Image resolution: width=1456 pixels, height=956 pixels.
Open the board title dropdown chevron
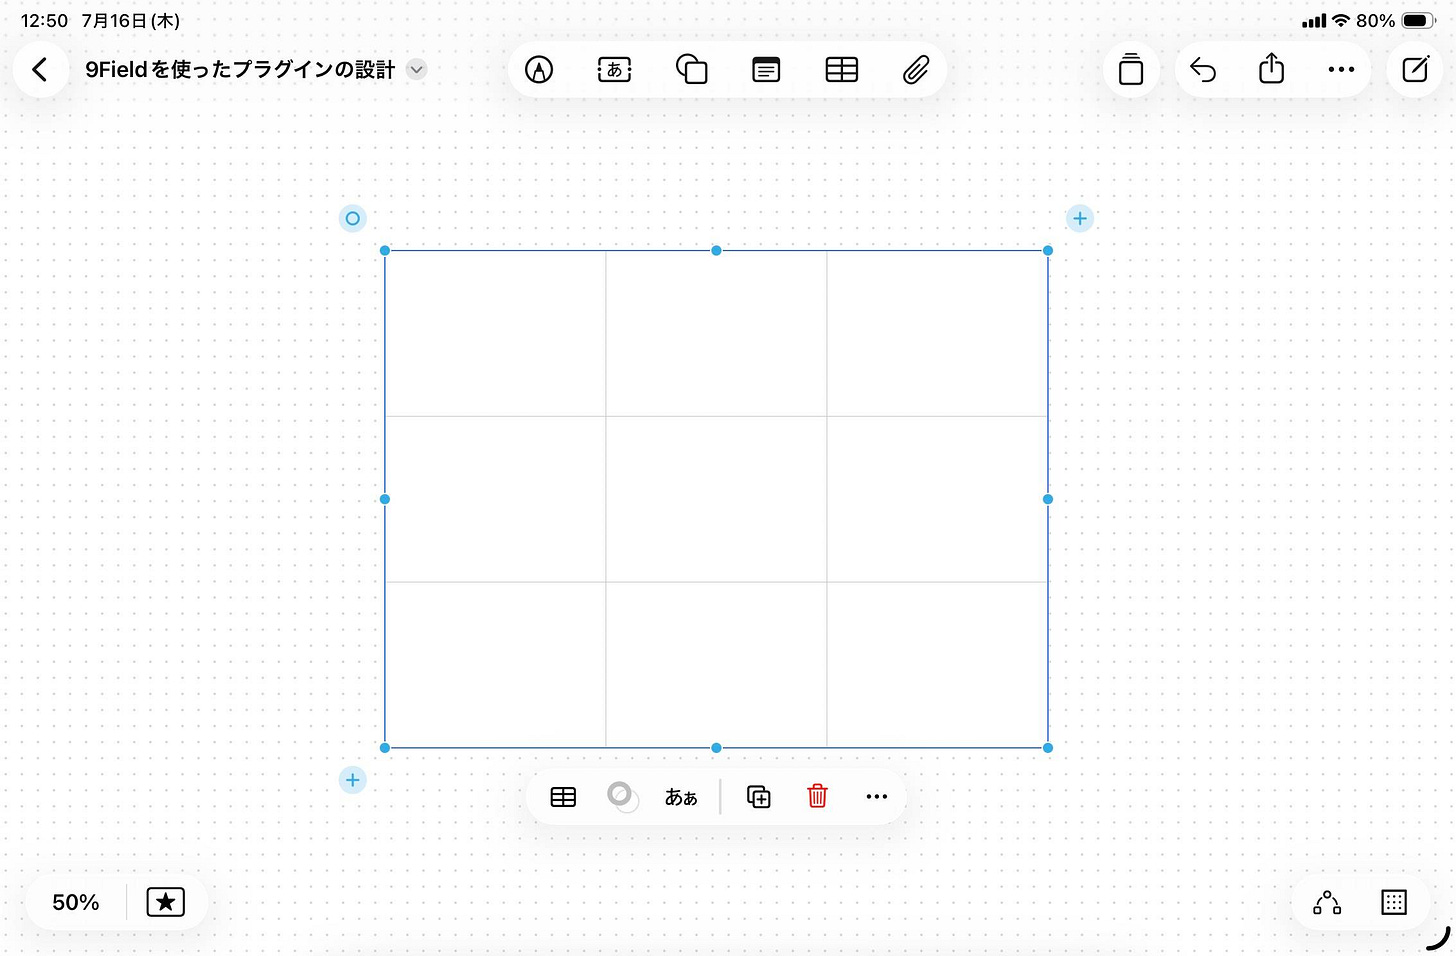[417, 70]
